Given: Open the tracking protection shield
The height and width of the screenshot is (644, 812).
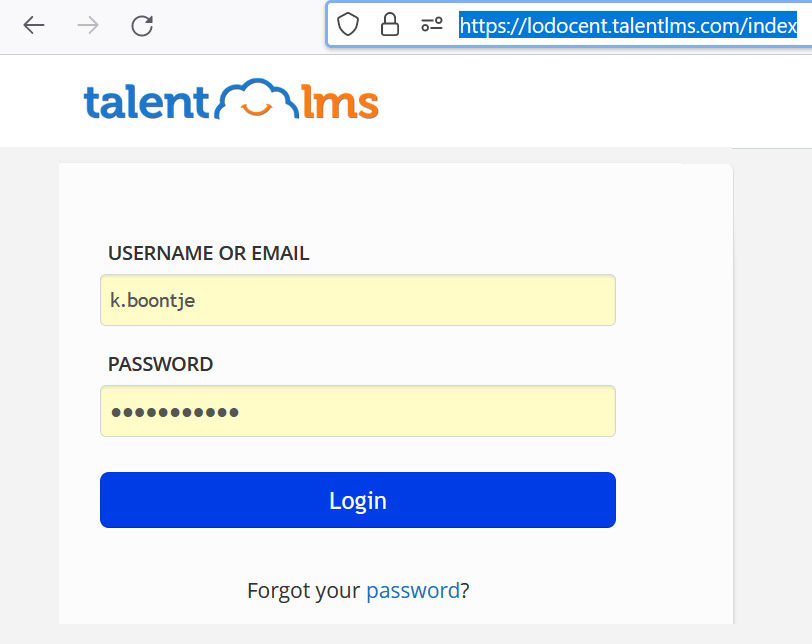Looking at the screenshot, I should [348, 26].
